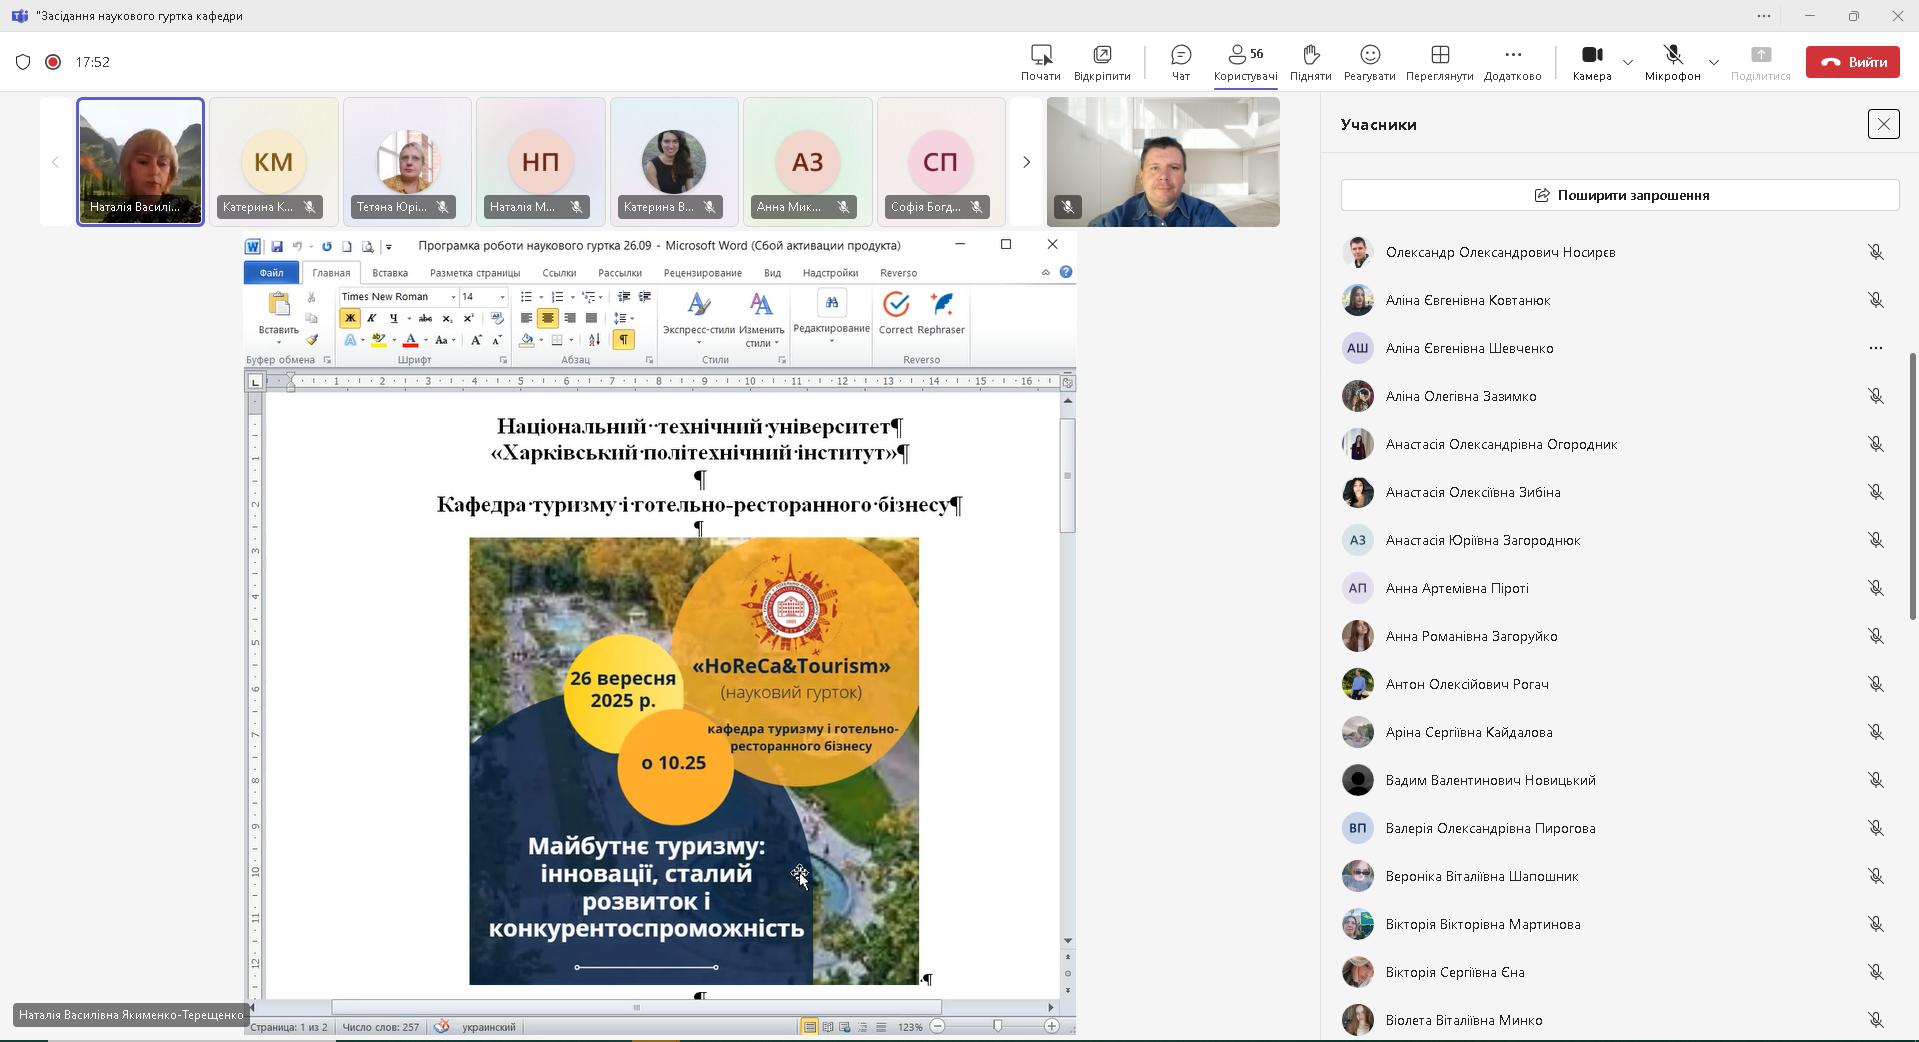Switch to the Вид ribbon tab
The width and height of the screenshot is (1919, 1042).
[772, 273]
